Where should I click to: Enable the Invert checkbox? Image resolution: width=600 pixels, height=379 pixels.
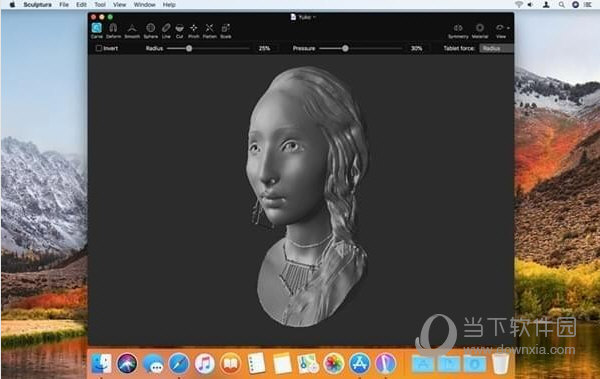99,48
